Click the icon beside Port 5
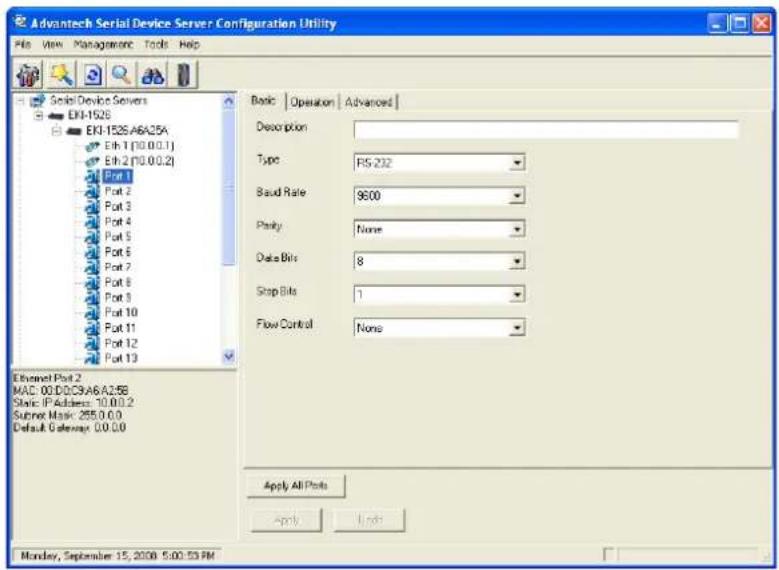Image resolution: width=779 pixels, height=570 pixels. (92, 237)
